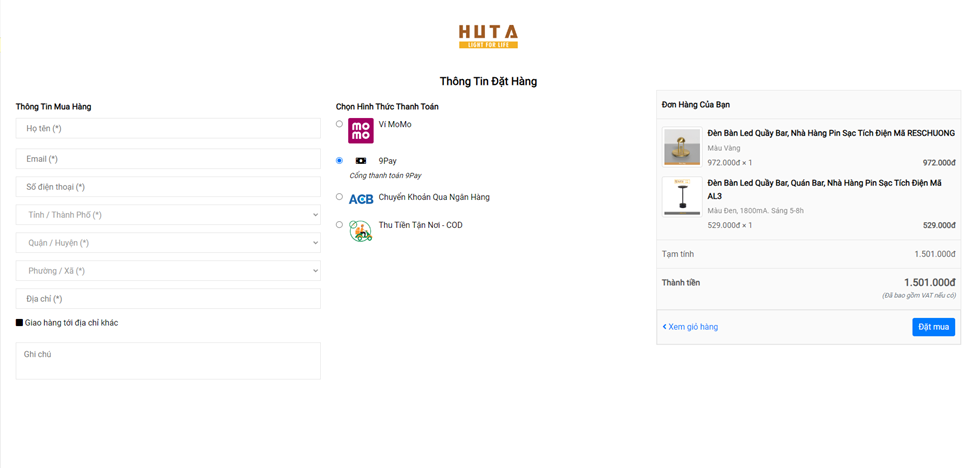Select Thu Tiền Tận Nơi - COD radio

pos(339,225)
